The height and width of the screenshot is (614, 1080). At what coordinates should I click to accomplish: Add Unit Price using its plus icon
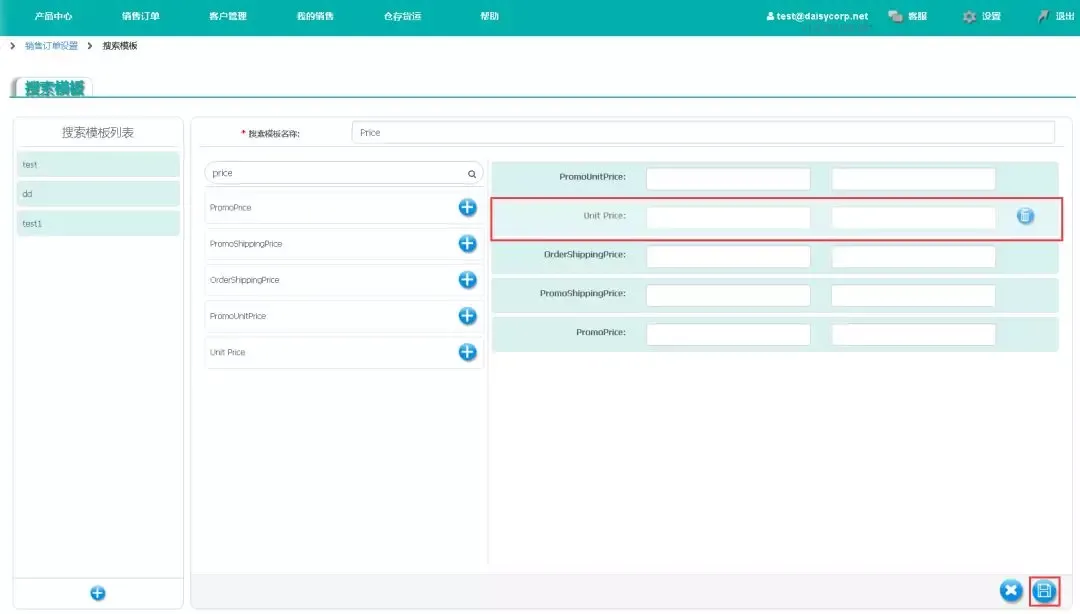click(467, 352)
